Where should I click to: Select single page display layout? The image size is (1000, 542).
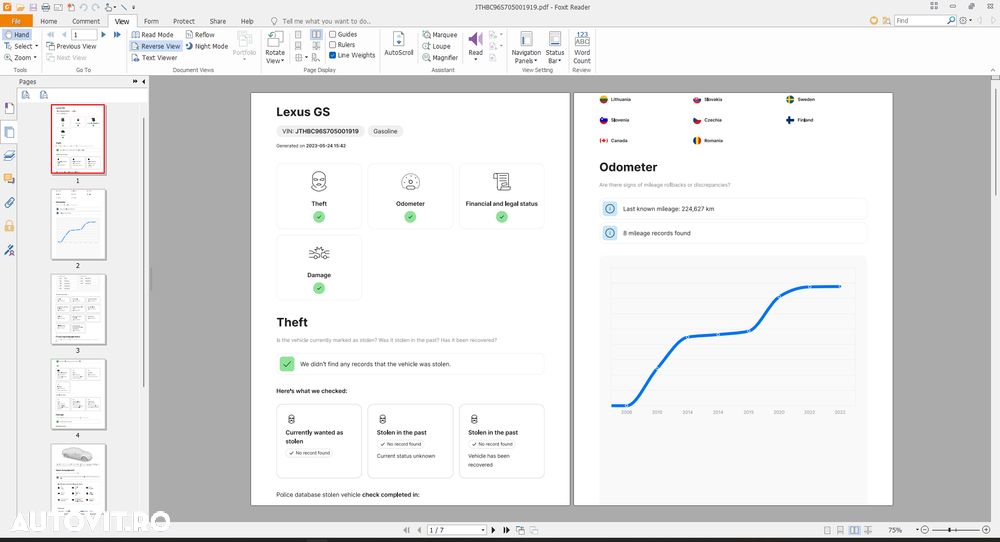(298, 34)
